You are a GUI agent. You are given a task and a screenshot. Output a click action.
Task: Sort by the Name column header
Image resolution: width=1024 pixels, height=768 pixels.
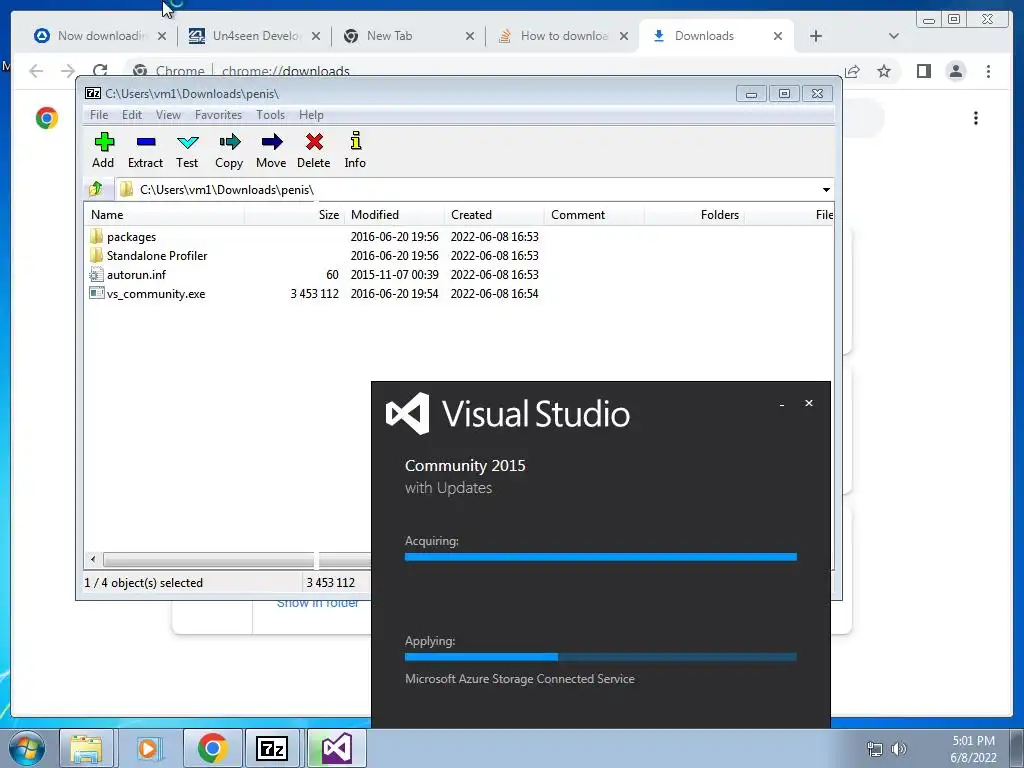click(165, 215)
